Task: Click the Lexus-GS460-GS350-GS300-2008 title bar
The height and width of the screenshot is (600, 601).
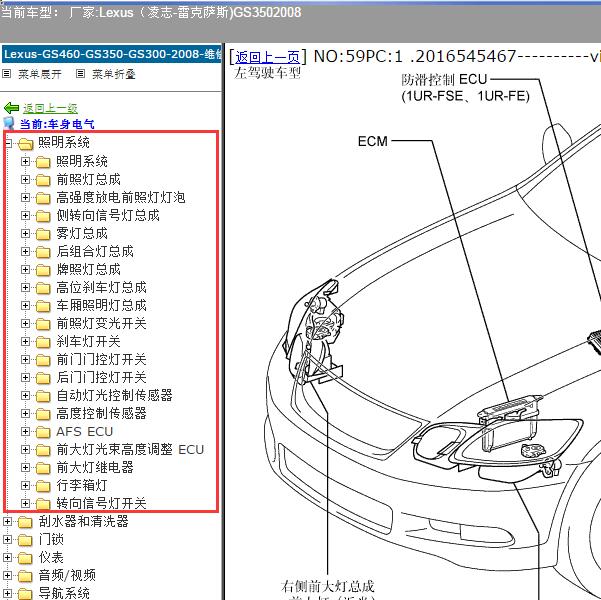Action: click(112, 54)
